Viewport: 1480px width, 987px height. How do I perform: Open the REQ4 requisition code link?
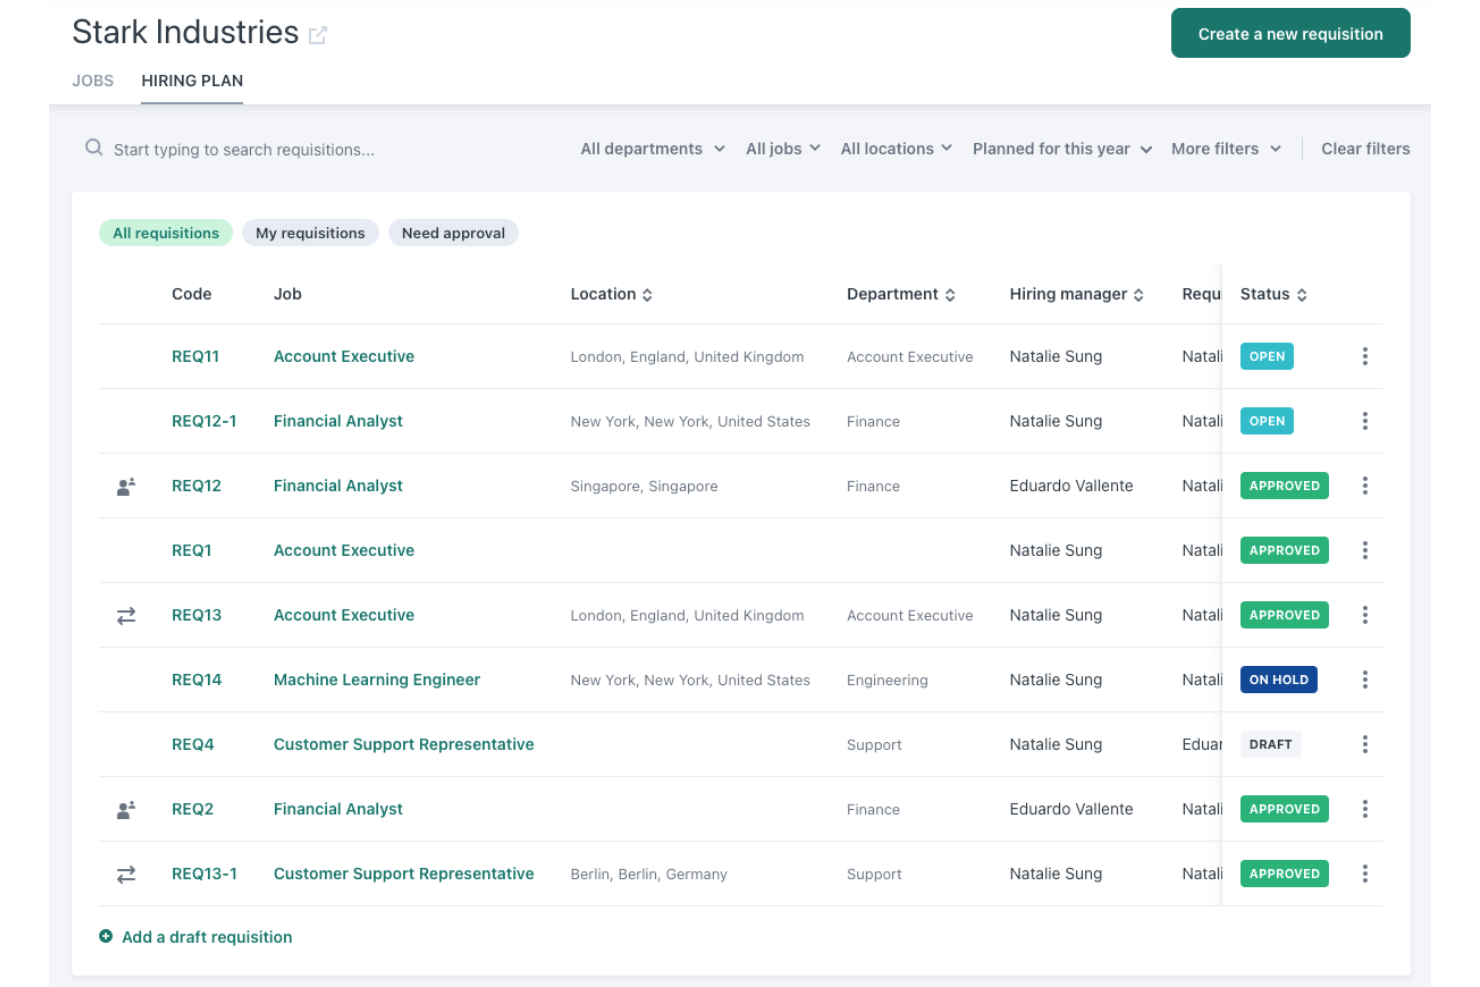[193, 744]
